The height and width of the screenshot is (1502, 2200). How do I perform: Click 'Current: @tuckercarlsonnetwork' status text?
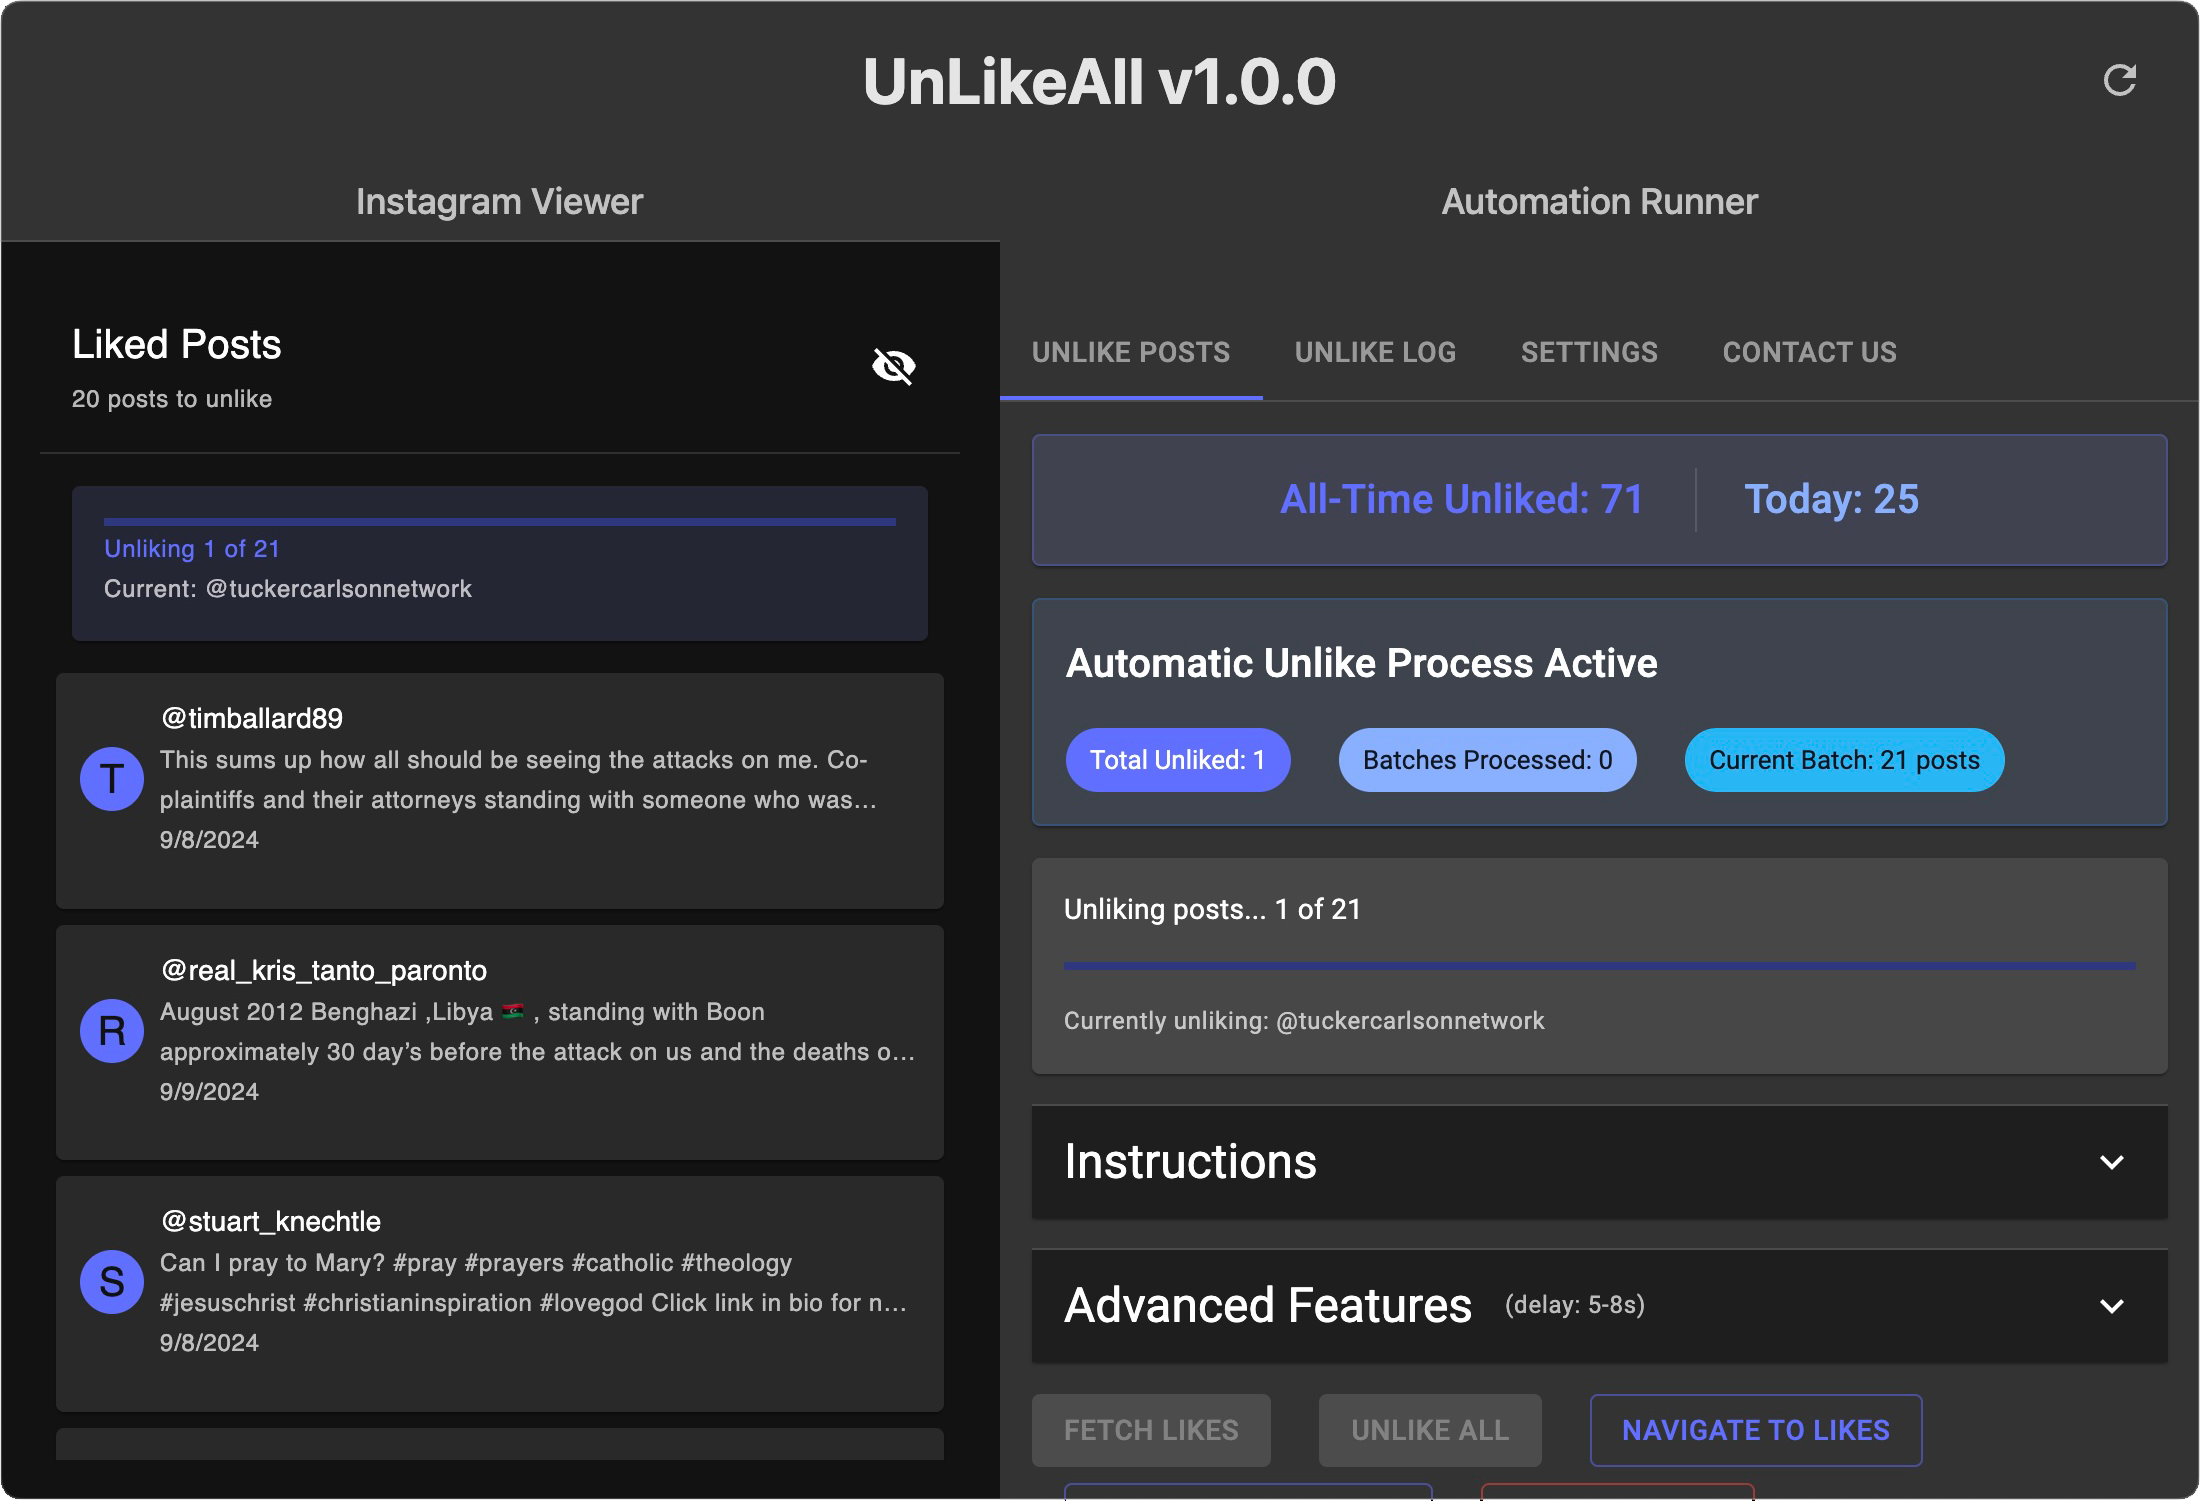(287, 589)
